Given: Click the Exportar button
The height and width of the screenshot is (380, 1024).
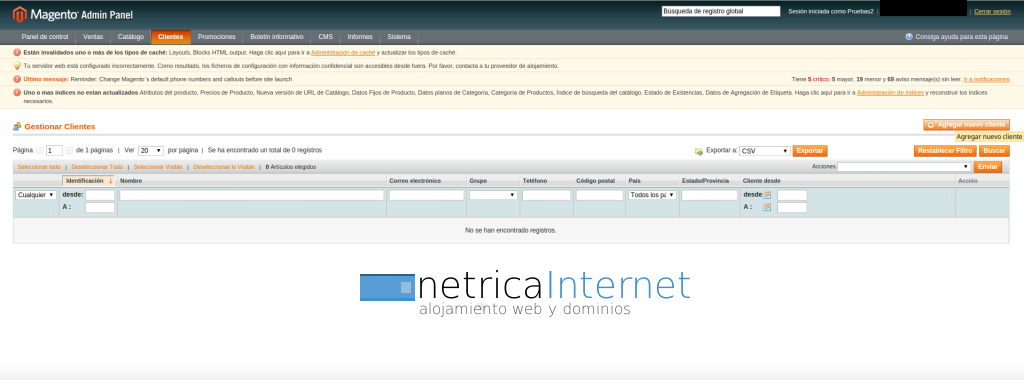Looking at the screenshot, I should pos(810,151).
